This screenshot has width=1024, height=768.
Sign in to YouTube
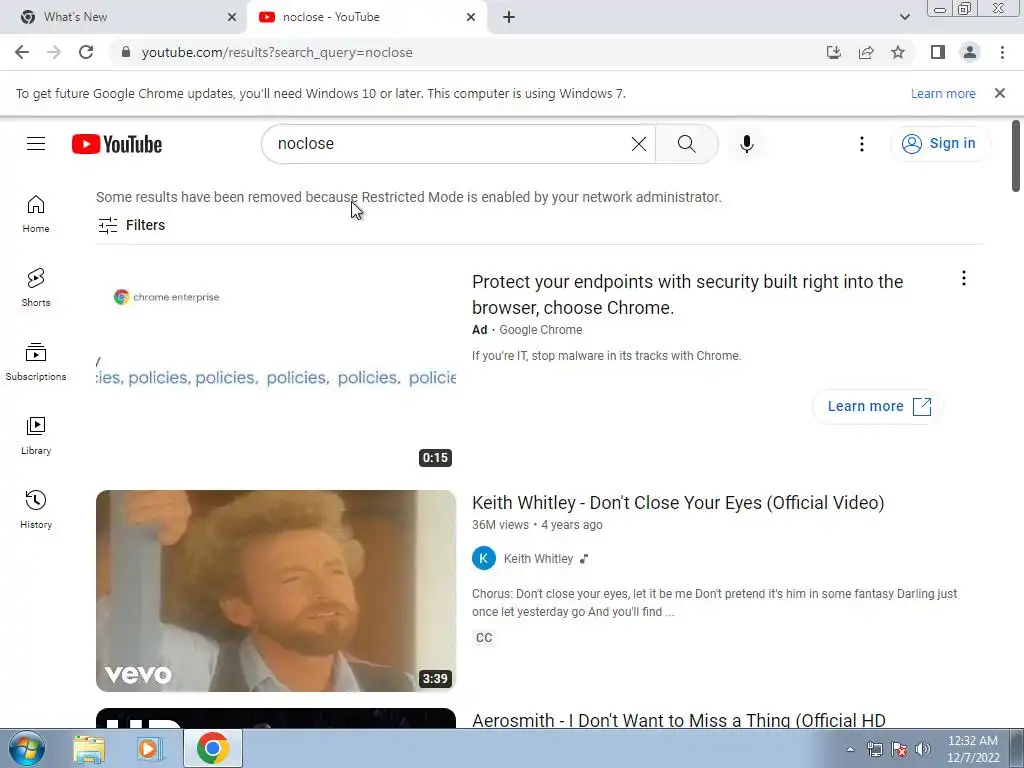[x=939, y=144]
